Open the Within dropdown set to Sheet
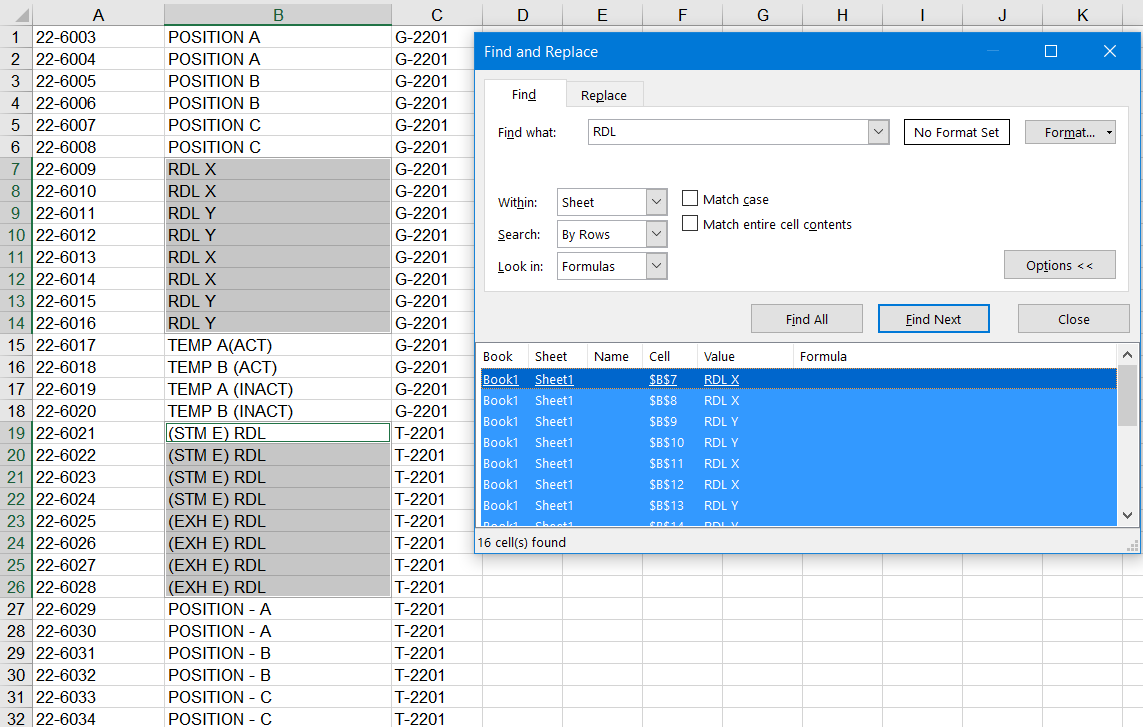 (656, 202)
